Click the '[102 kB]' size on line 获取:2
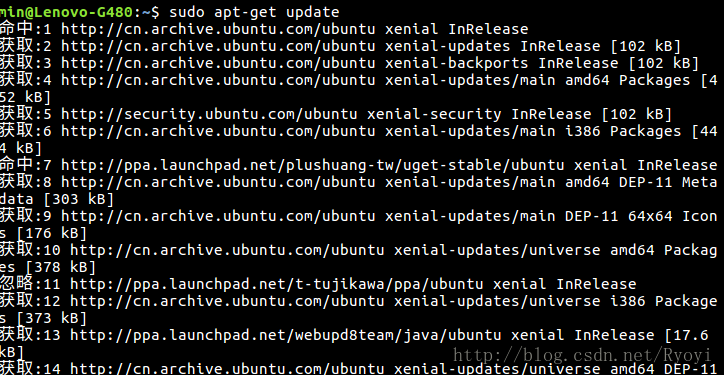Screen dimensions: 724x375 (645, 46)
